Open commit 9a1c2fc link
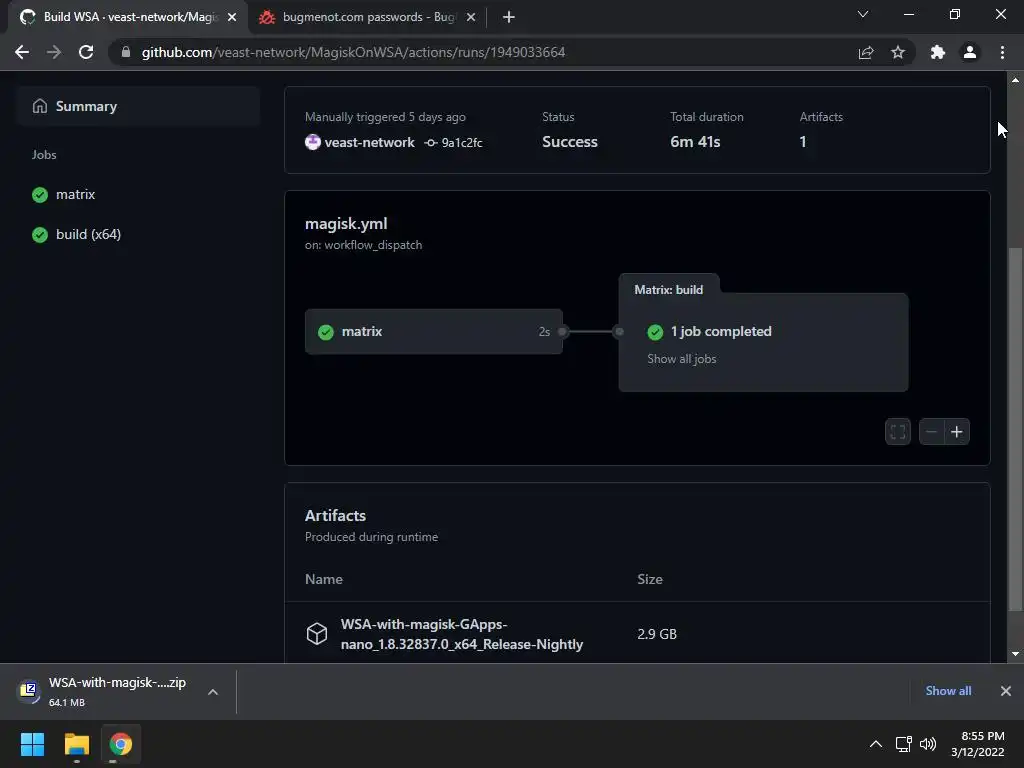The width and height of the screenshot is (1024, 768). tap(462, 142)
